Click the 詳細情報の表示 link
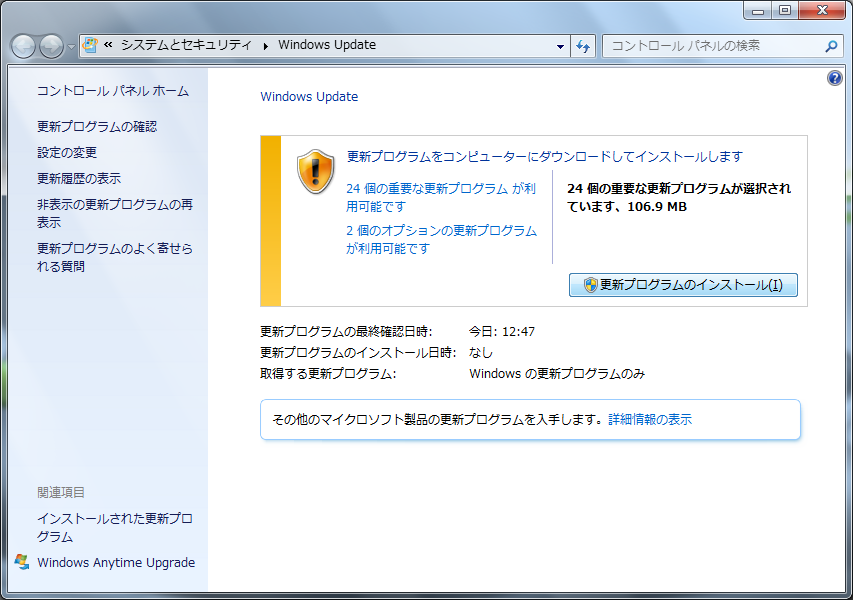Screen dimensions: 853x600 [x=650, y=419]
